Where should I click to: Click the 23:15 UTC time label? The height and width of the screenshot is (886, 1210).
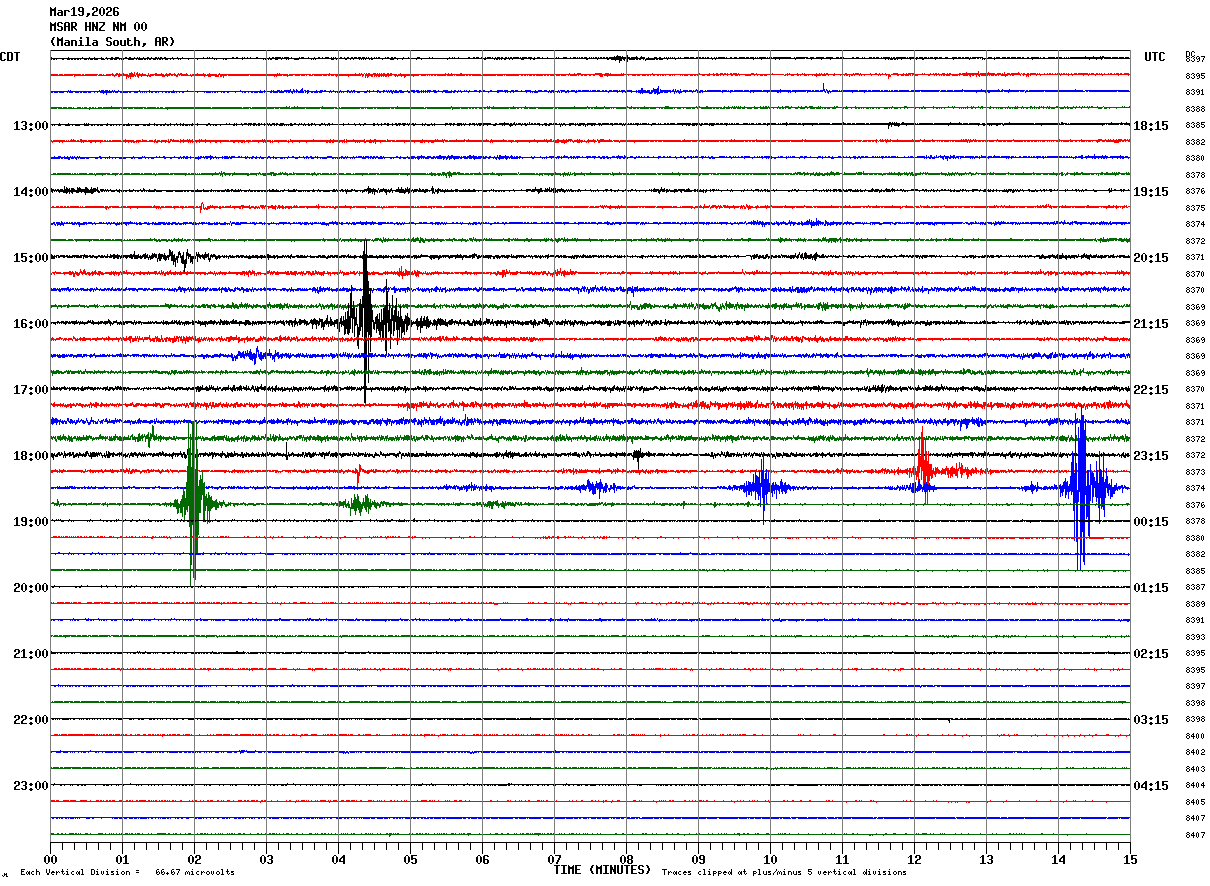pos(1151,456)
